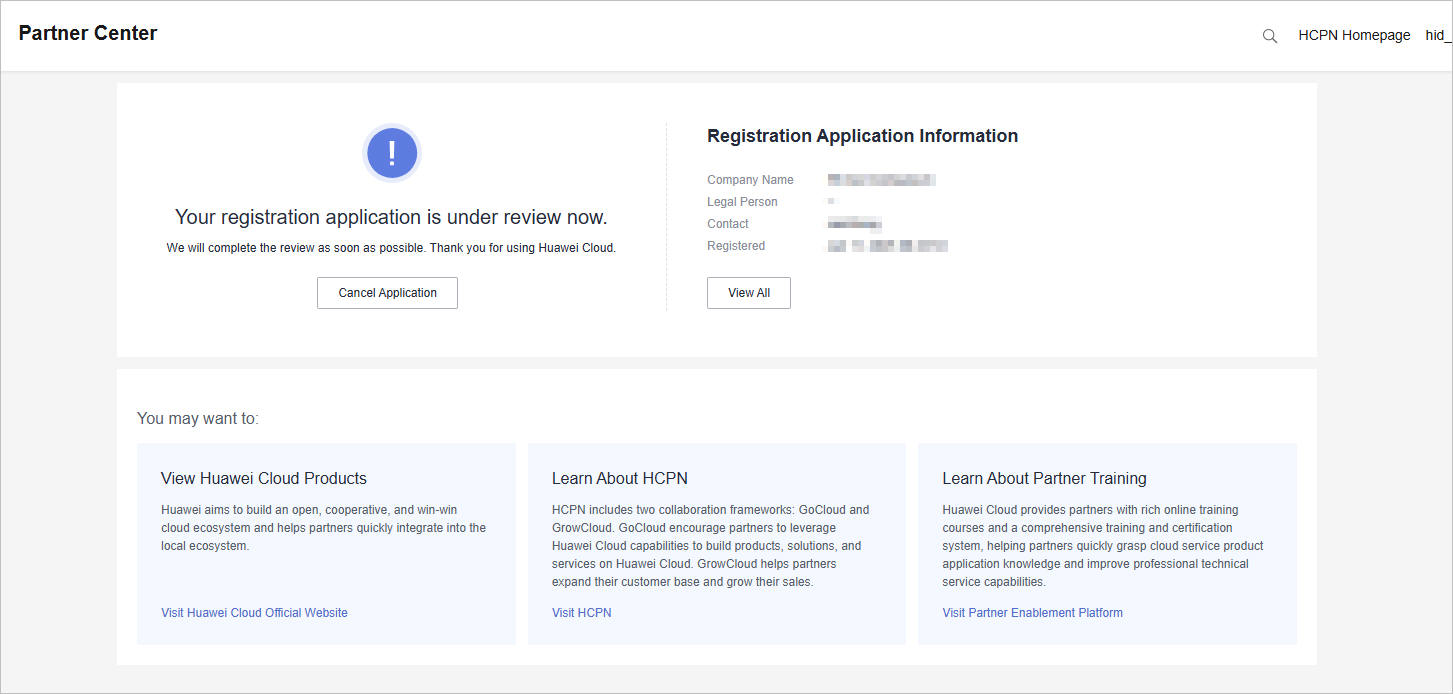1453x694 pixels.
Task: Click the Contact field label
Action: coord(728,224)
